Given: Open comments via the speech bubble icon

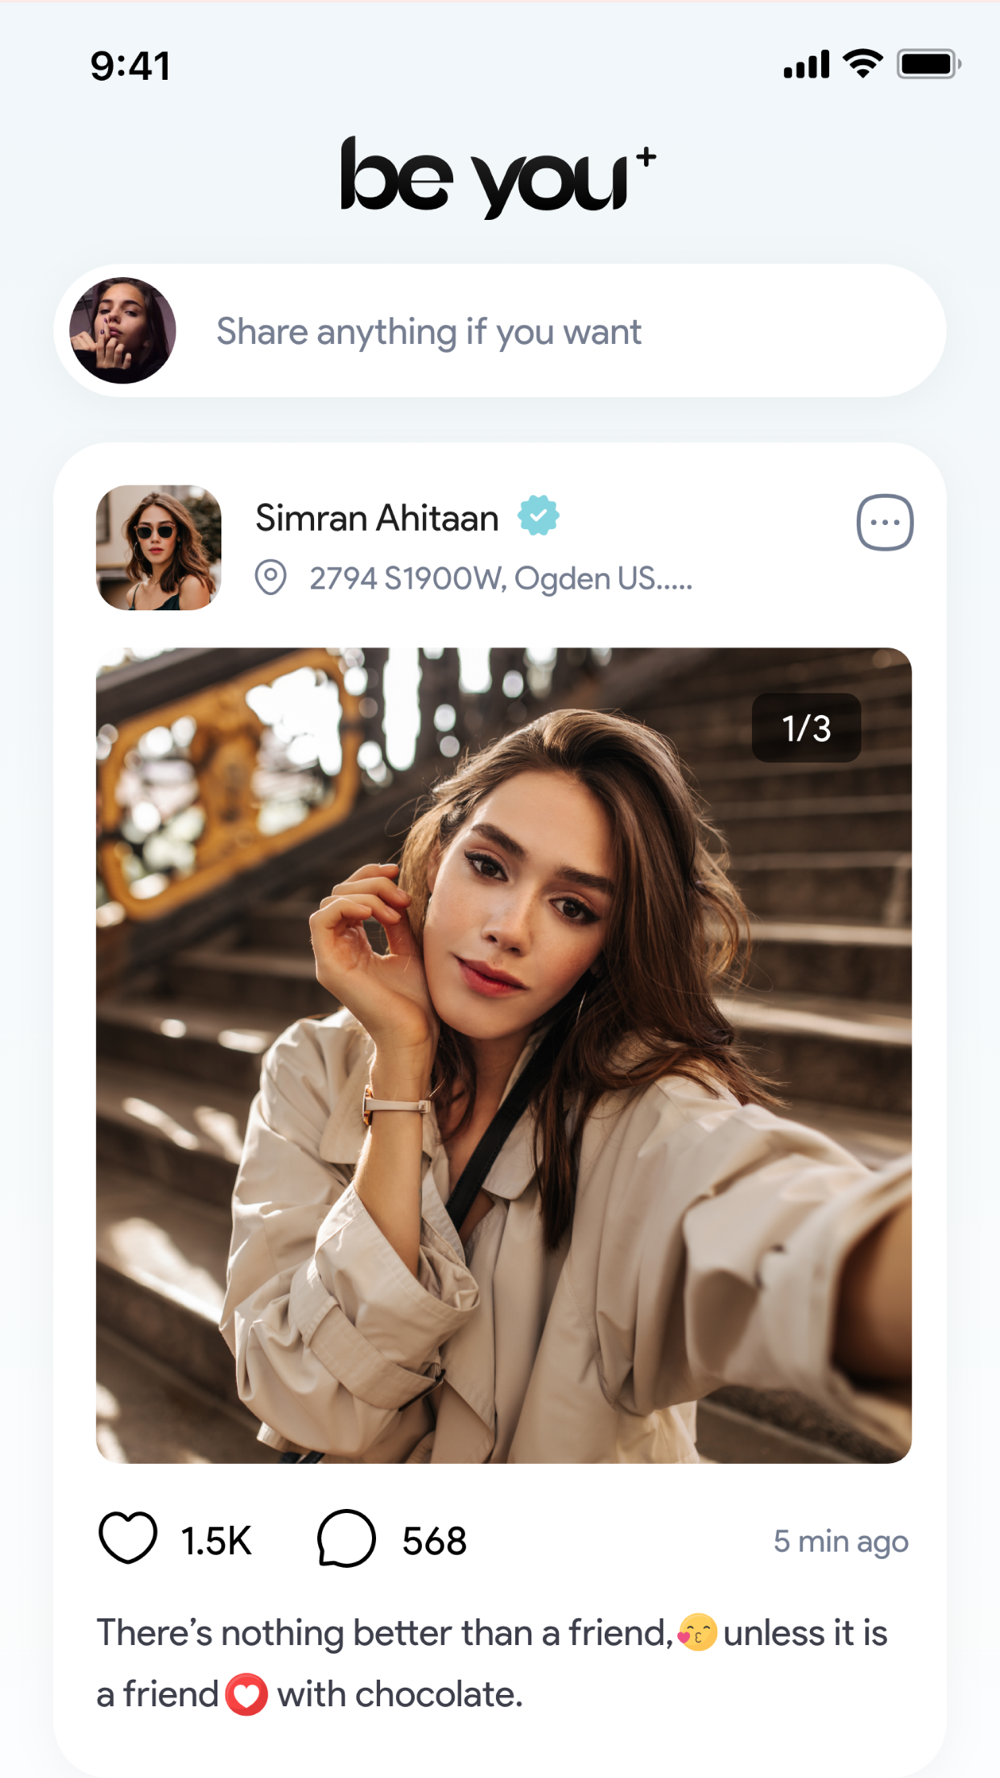Looking at the screenshot, I should coord(346,1538).
